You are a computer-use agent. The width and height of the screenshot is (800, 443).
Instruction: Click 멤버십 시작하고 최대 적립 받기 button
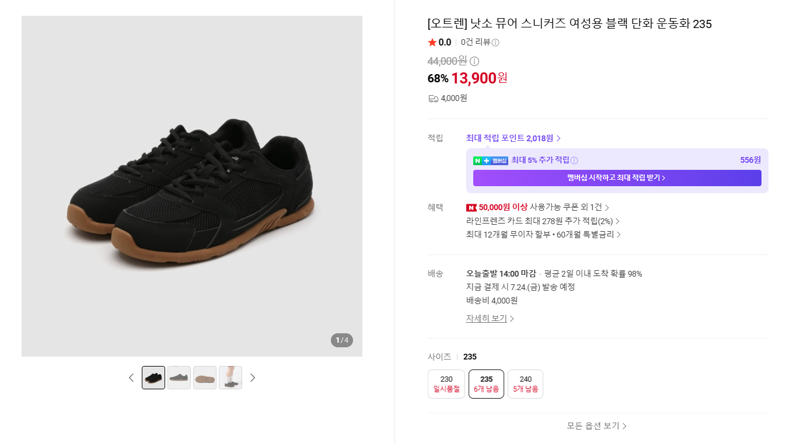click(x=617, y=178)
